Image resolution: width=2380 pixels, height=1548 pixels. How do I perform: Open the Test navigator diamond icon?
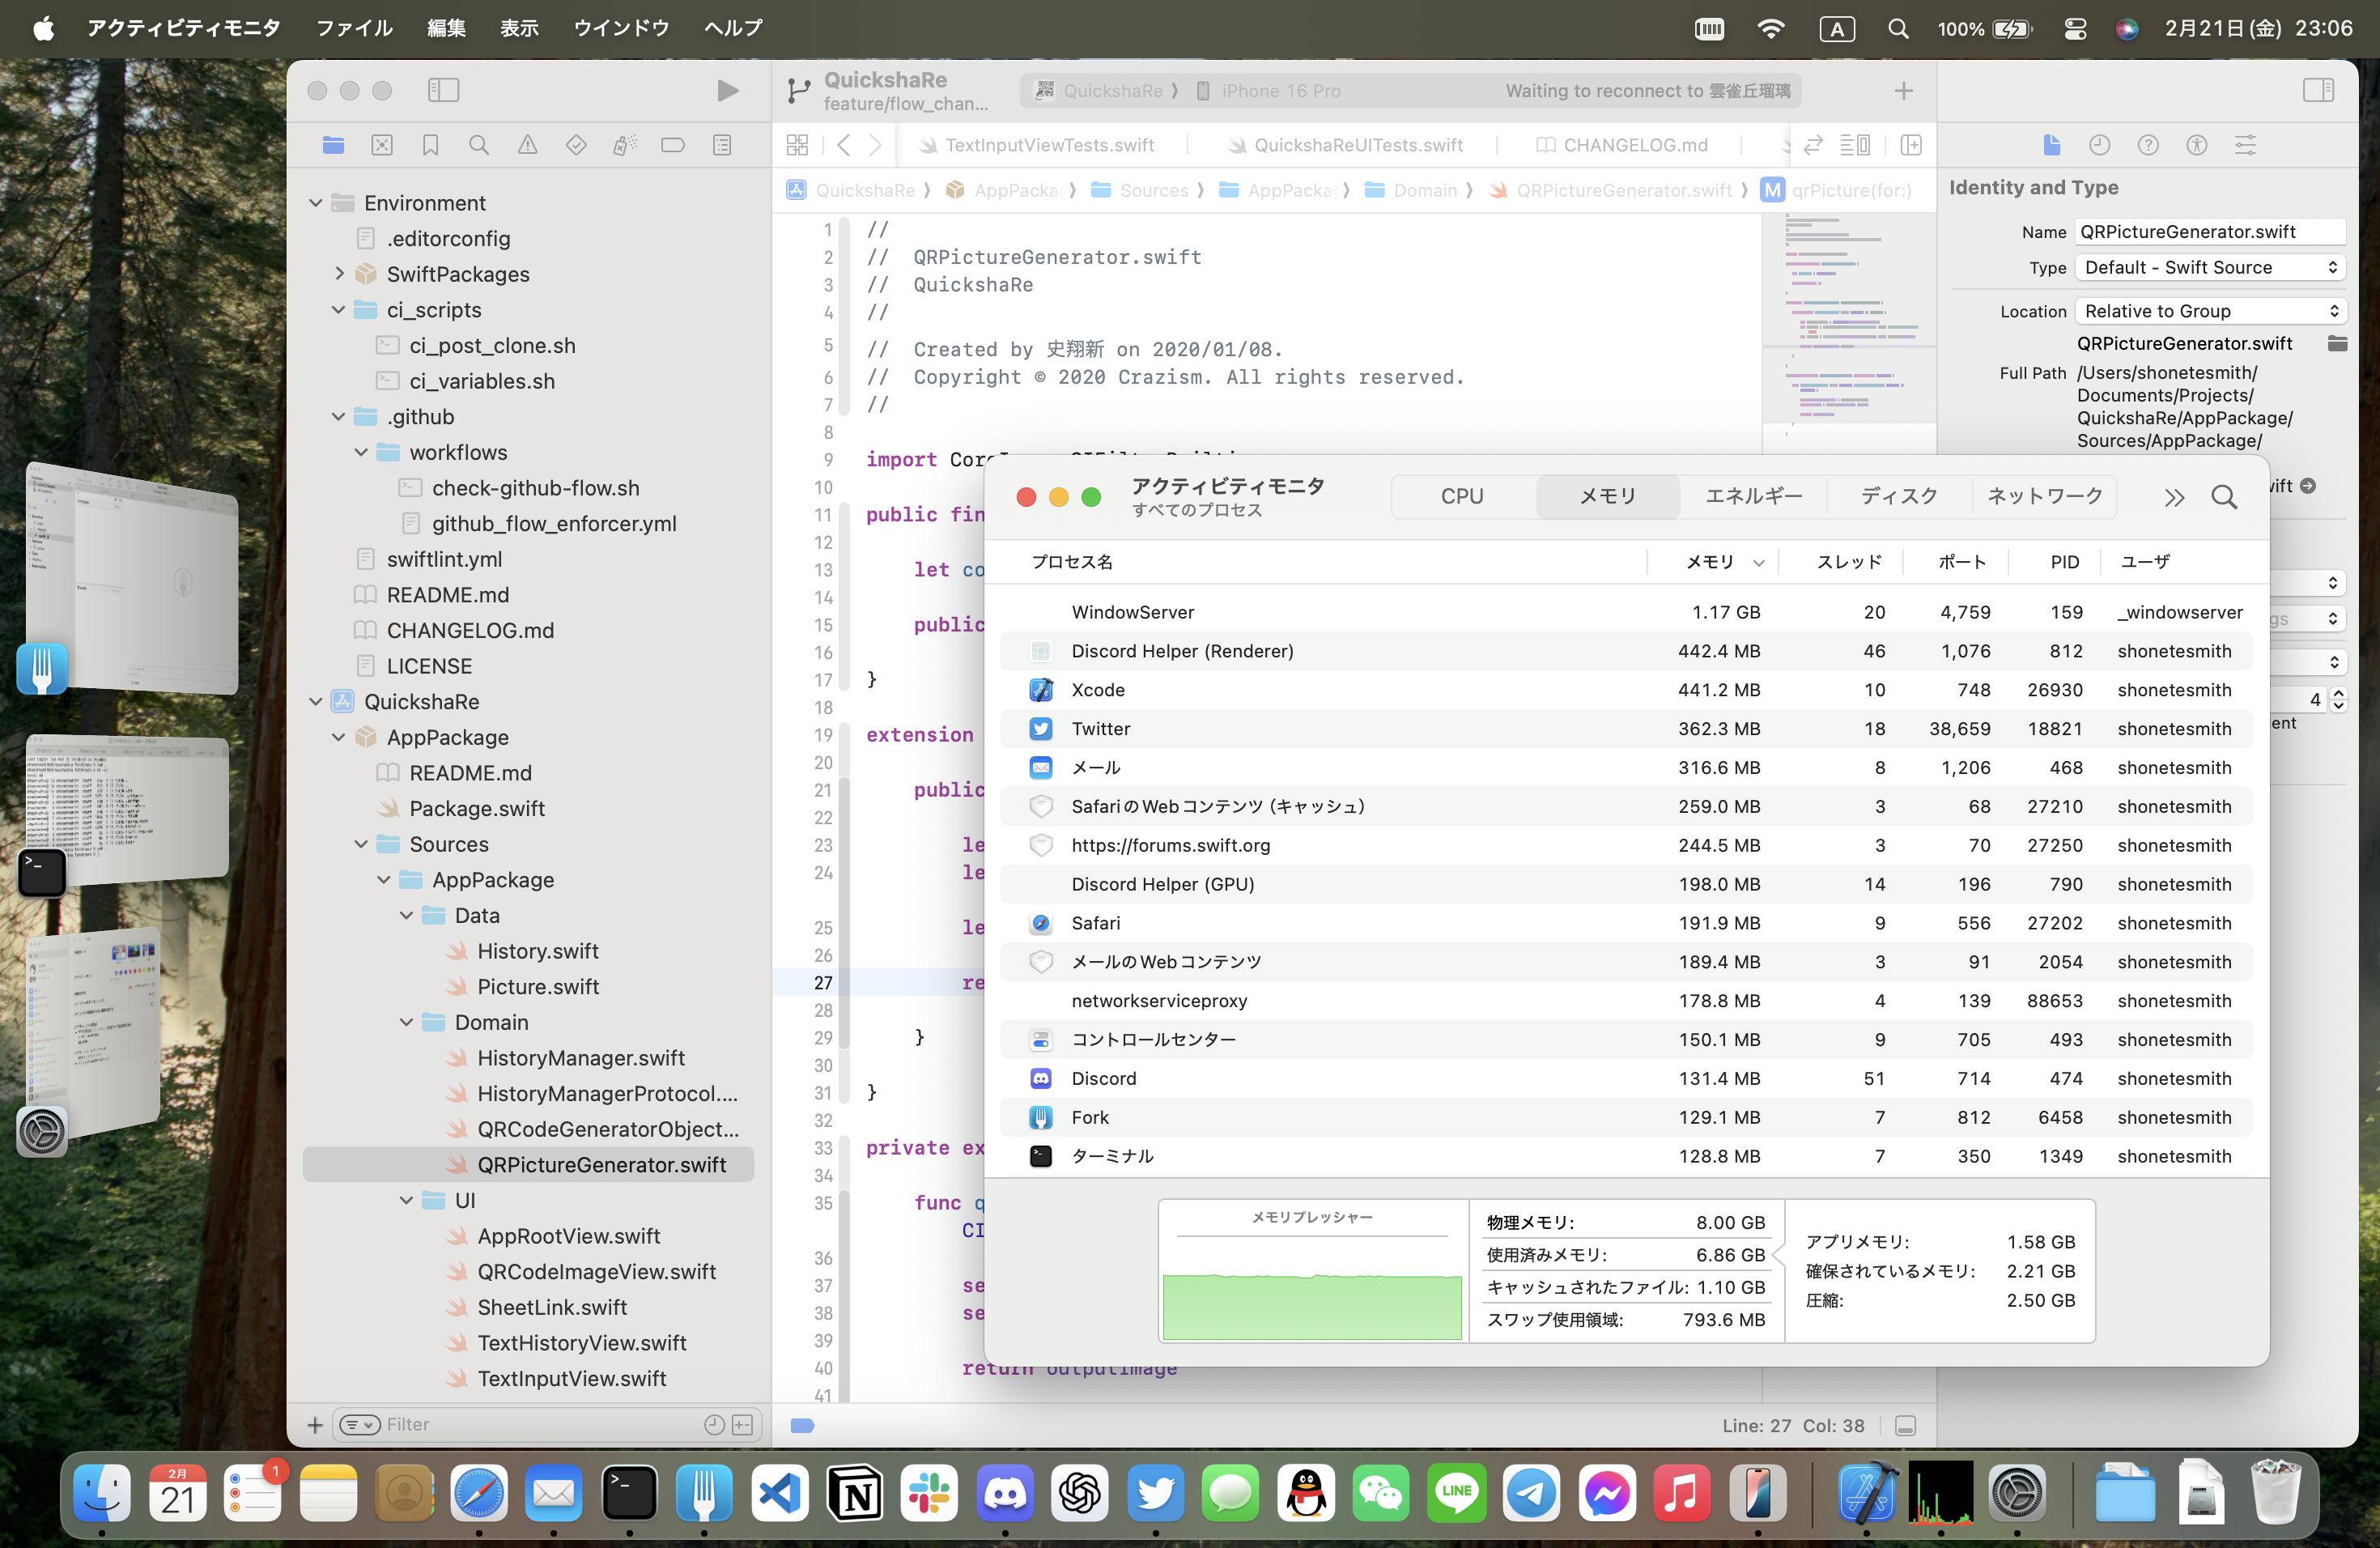576,145
